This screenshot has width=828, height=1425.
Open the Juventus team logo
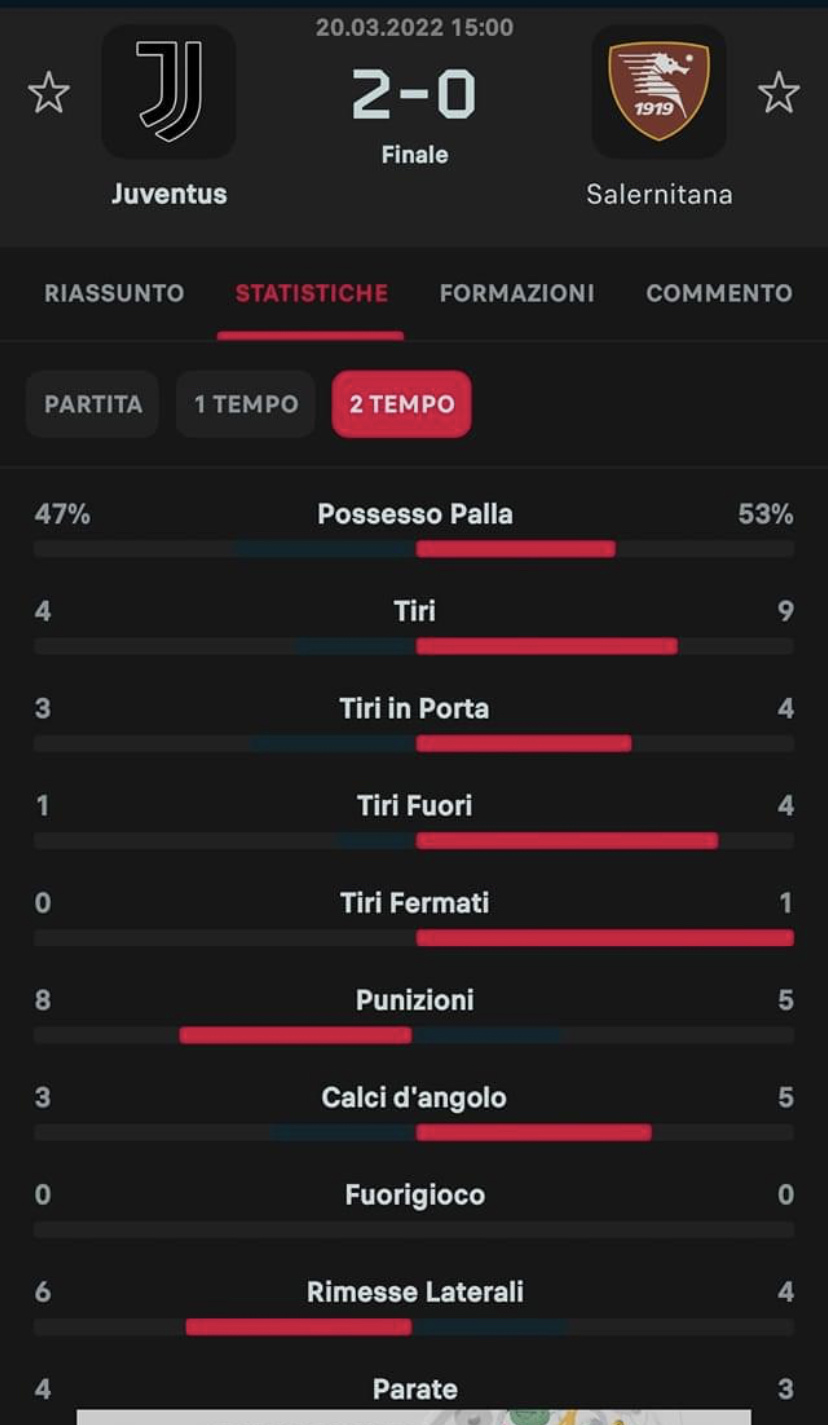point(169,92)
